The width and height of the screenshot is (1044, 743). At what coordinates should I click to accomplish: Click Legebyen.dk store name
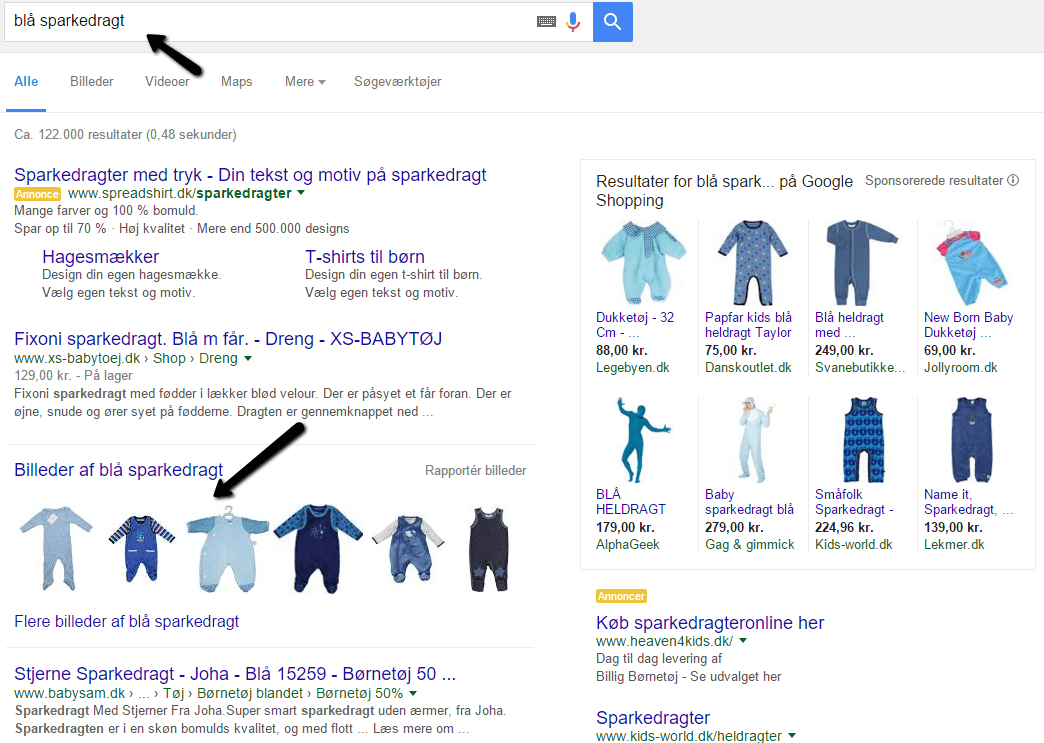(x=633, y=368)
